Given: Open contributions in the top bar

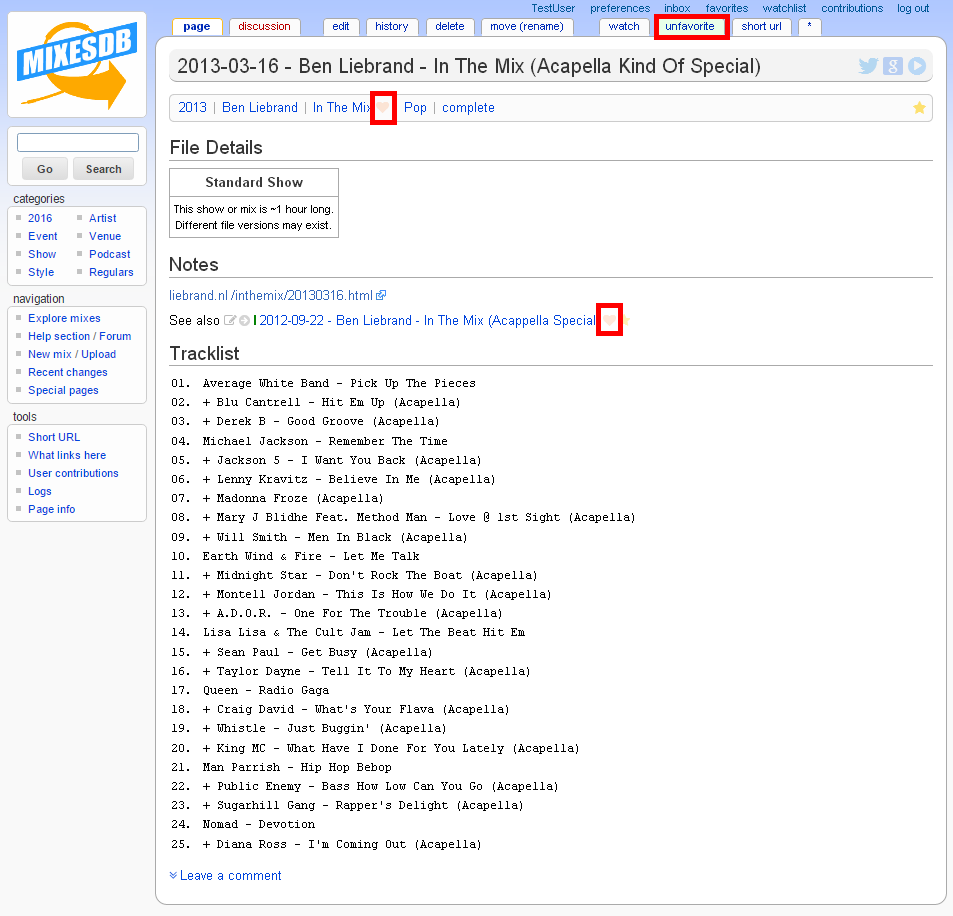Looking at the screenshot, I should pyautogui.click(x=852, y=9).
